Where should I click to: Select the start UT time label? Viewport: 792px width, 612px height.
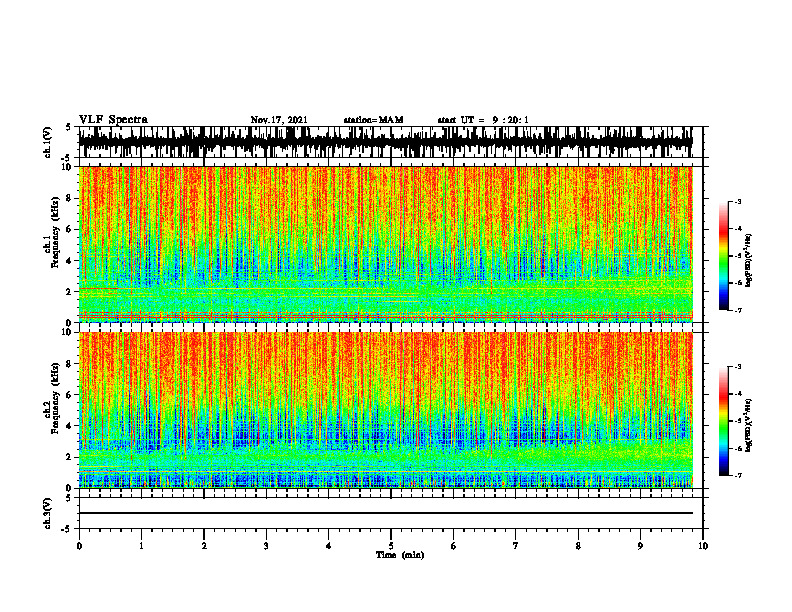[483, 120]
